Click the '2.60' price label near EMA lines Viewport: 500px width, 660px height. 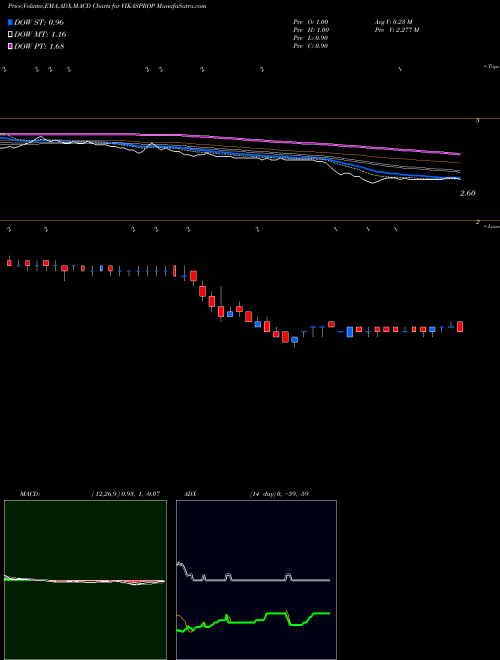coord(468,193)
